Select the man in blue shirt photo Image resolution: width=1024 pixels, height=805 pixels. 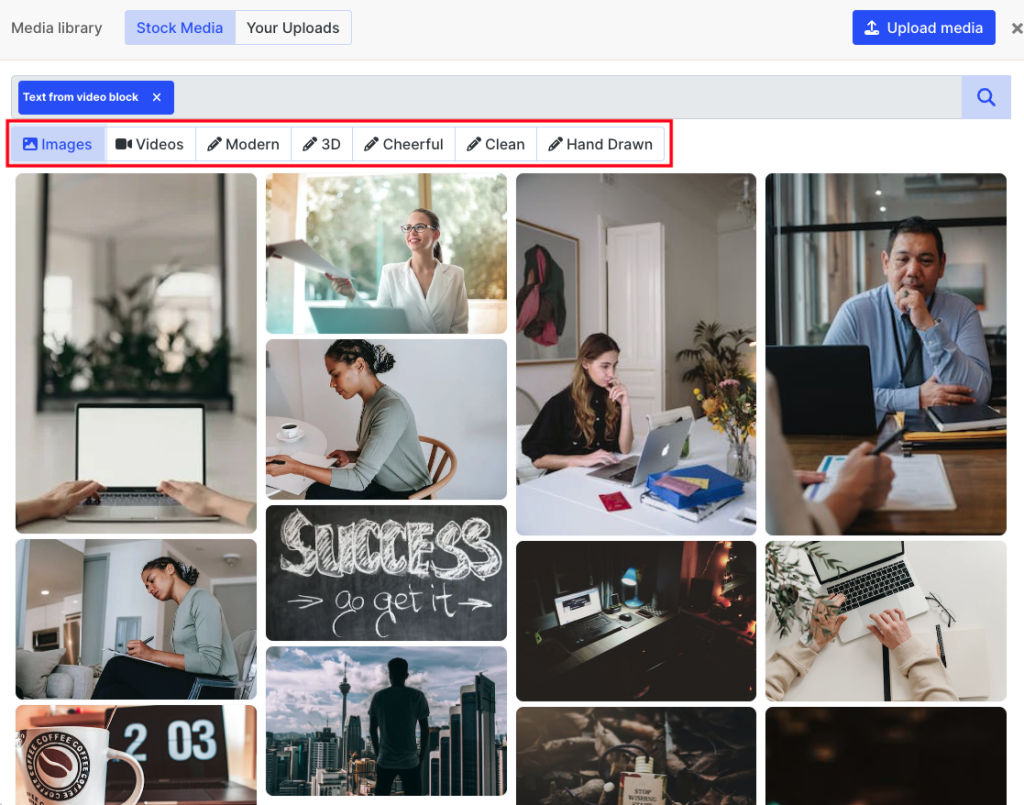(x=885, y=353)
